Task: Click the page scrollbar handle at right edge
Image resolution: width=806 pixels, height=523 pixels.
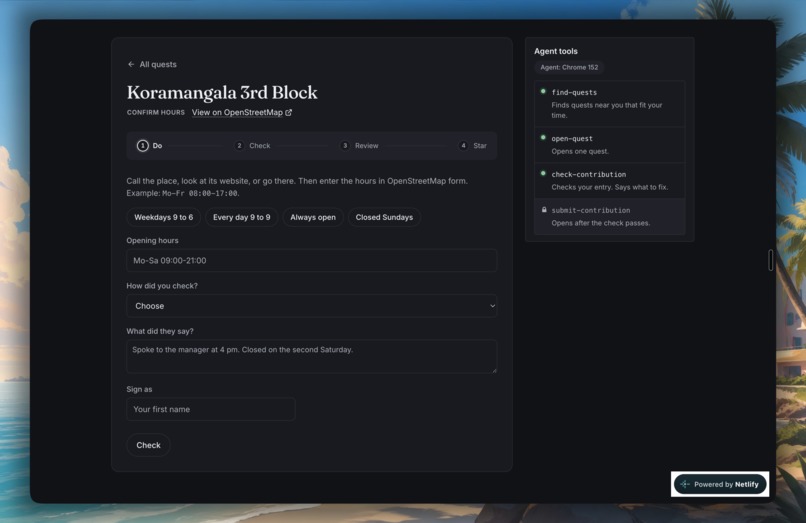Action: (770, 260)
